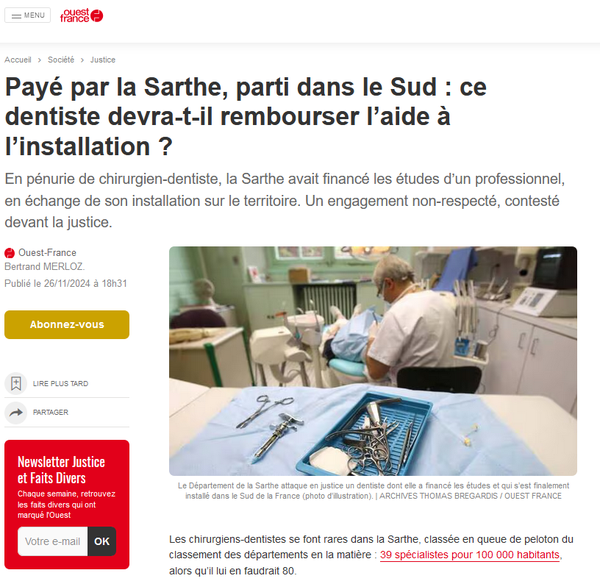
Task: Follow the 39 spécialistes pour 100 000 habitants link
Action: tap(470, 555)
